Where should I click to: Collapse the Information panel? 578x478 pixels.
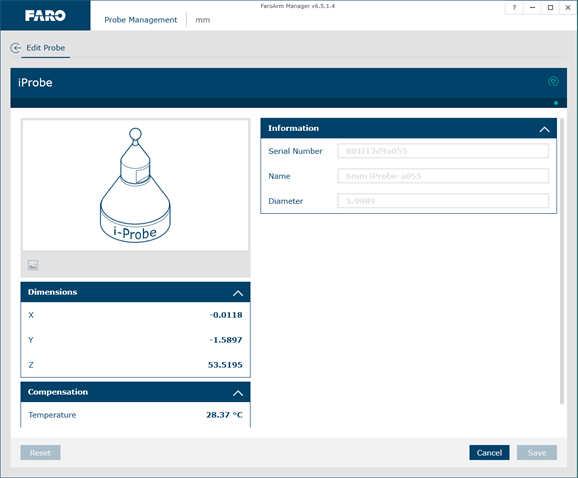(x=544, y=129)
